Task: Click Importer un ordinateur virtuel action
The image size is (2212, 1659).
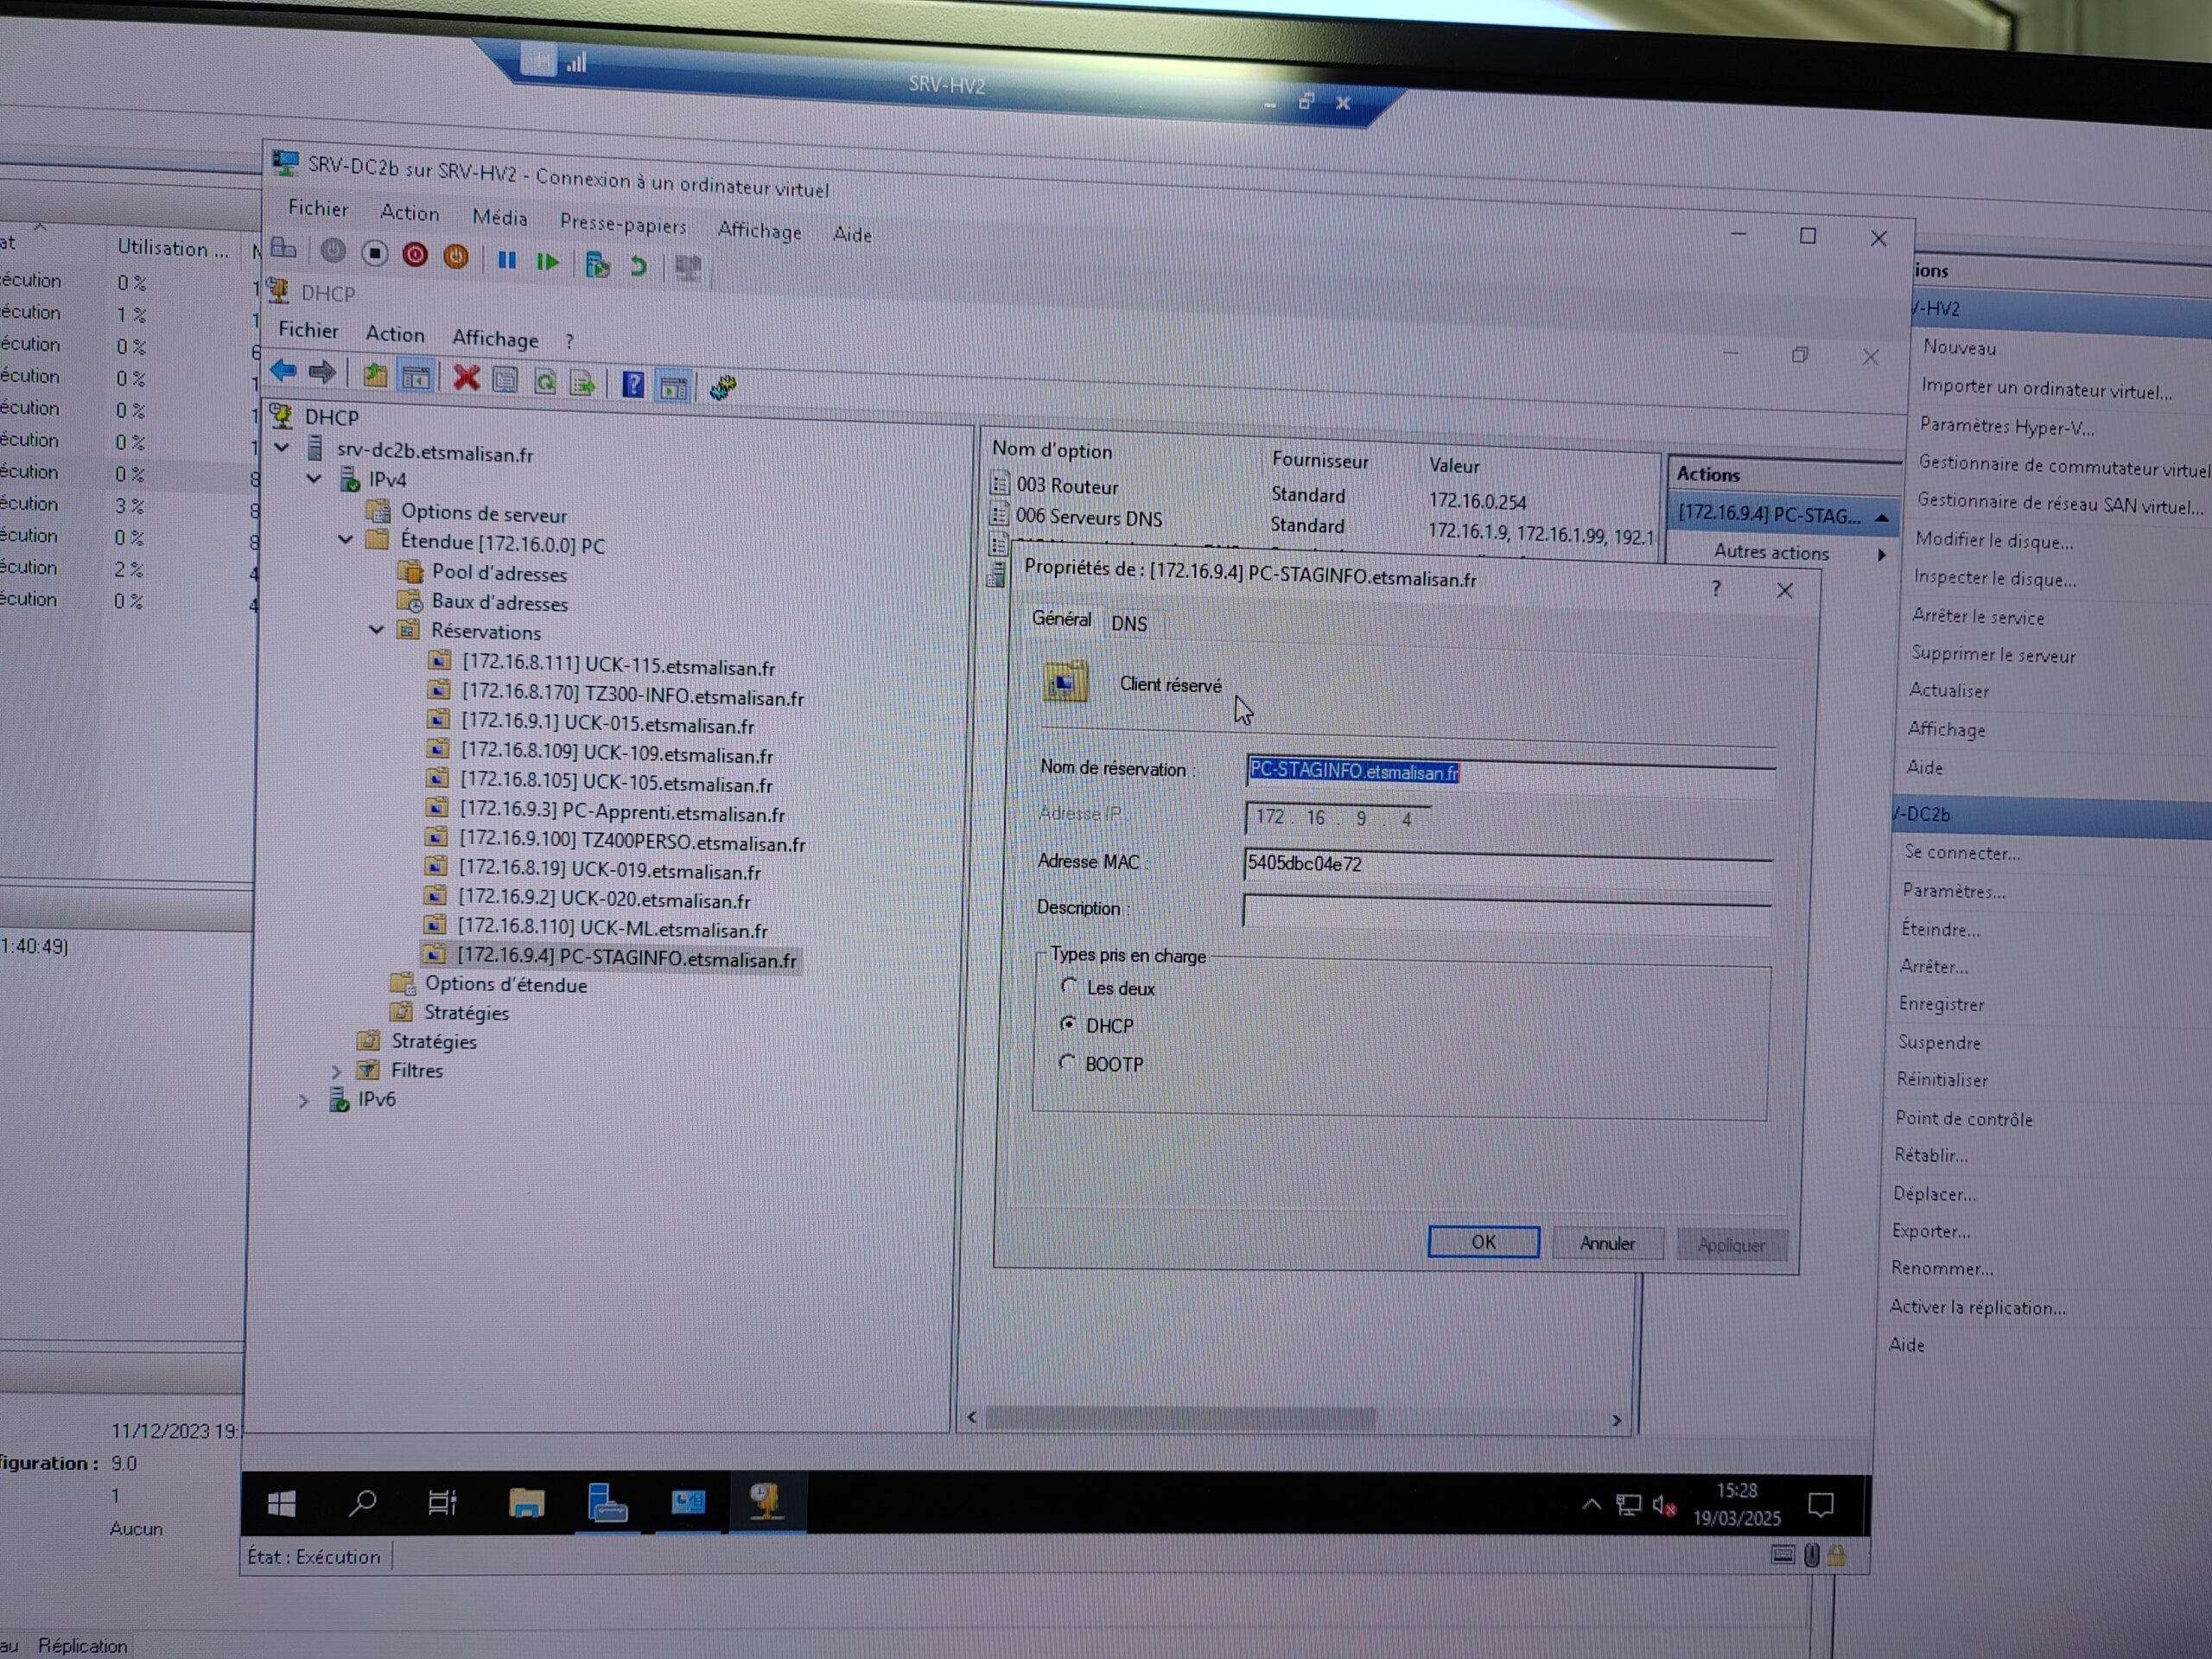Action: tap(2046, 389)
